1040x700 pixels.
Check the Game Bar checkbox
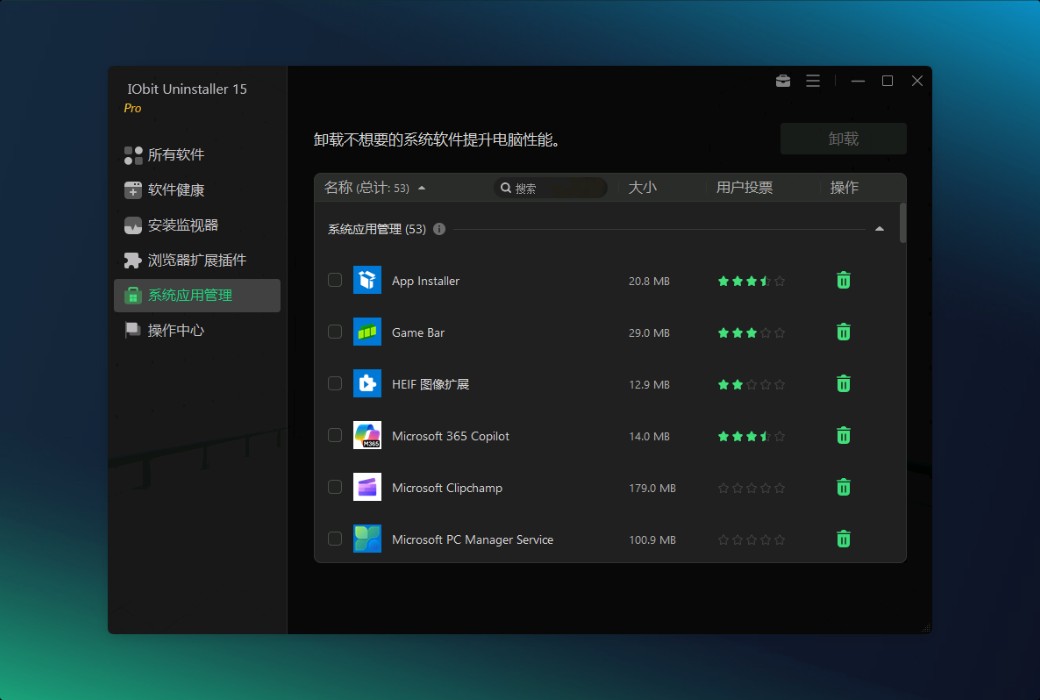coord(335,332)
